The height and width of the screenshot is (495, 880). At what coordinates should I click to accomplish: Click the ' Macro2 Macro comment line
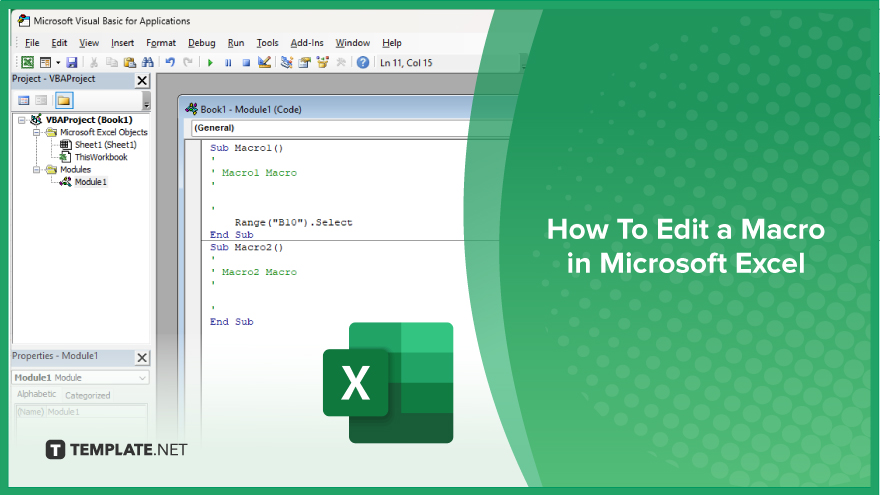pos(254,272)
